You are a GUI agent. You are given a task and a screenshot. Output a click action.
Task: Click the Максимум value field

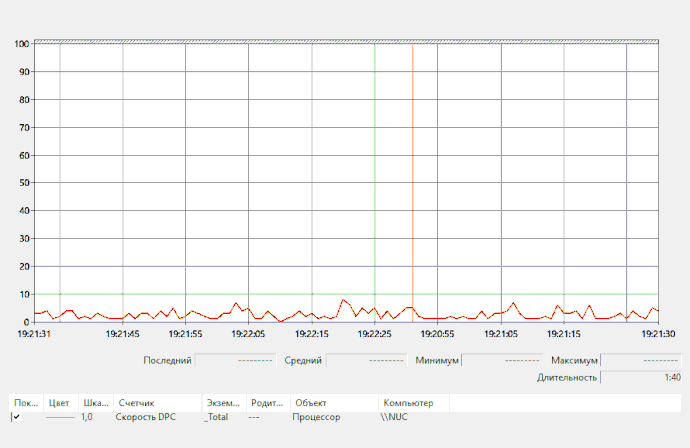tap(640, 360)
